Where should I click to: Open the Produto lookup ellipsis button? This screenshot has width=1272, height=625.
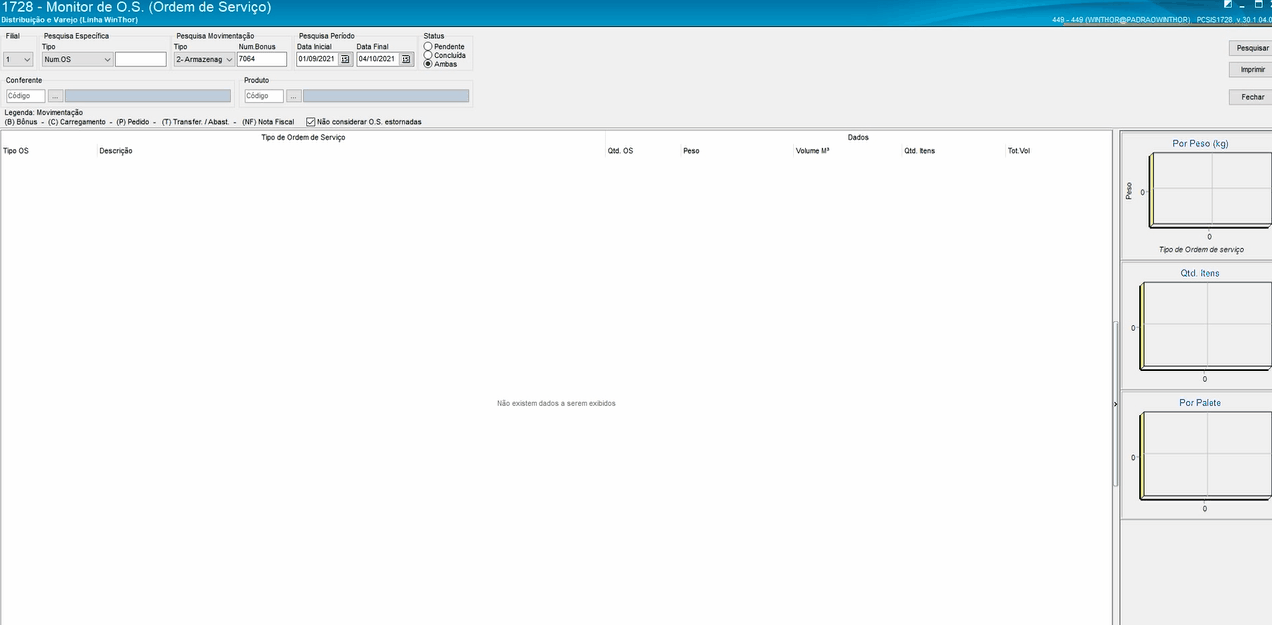coord(294,96)
